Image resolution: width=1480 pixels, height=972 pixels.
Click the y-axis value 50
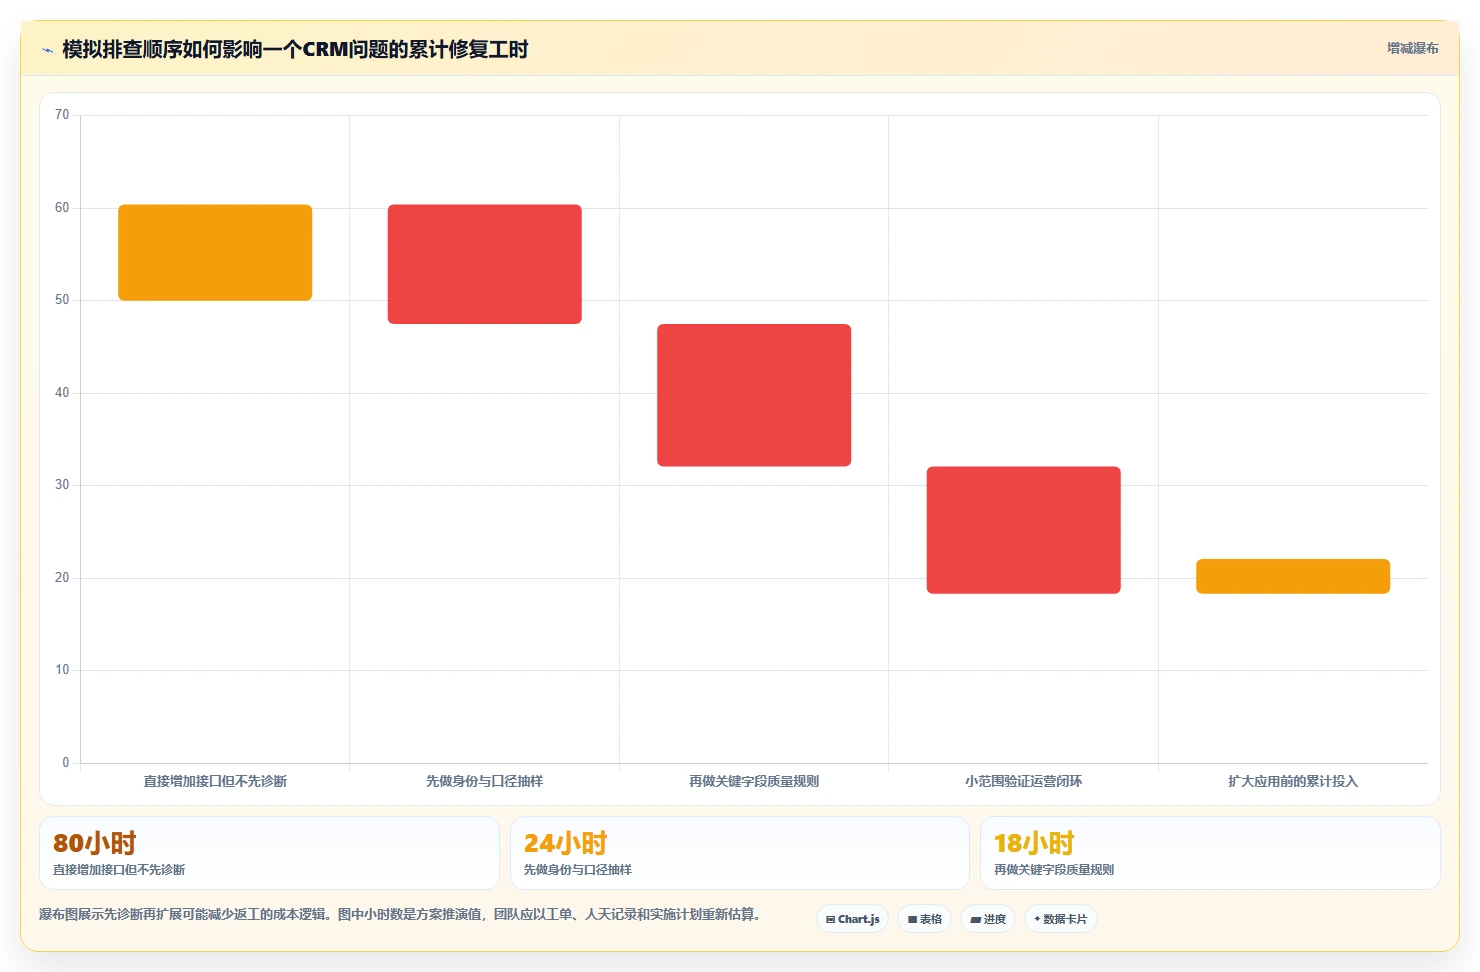click(62, 300)
